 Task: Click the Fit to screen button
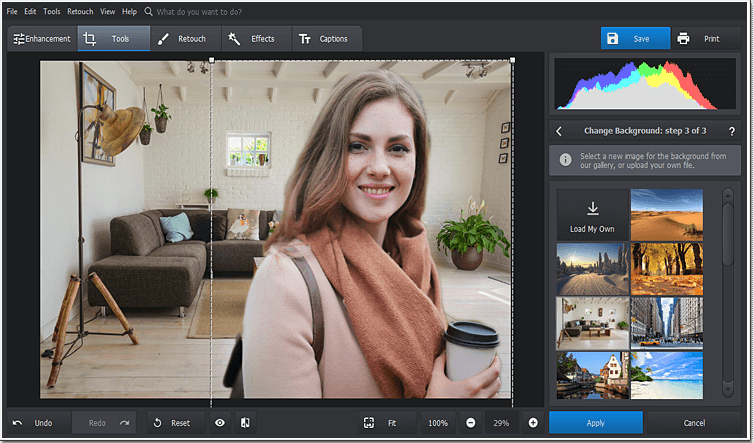point(388,423)
